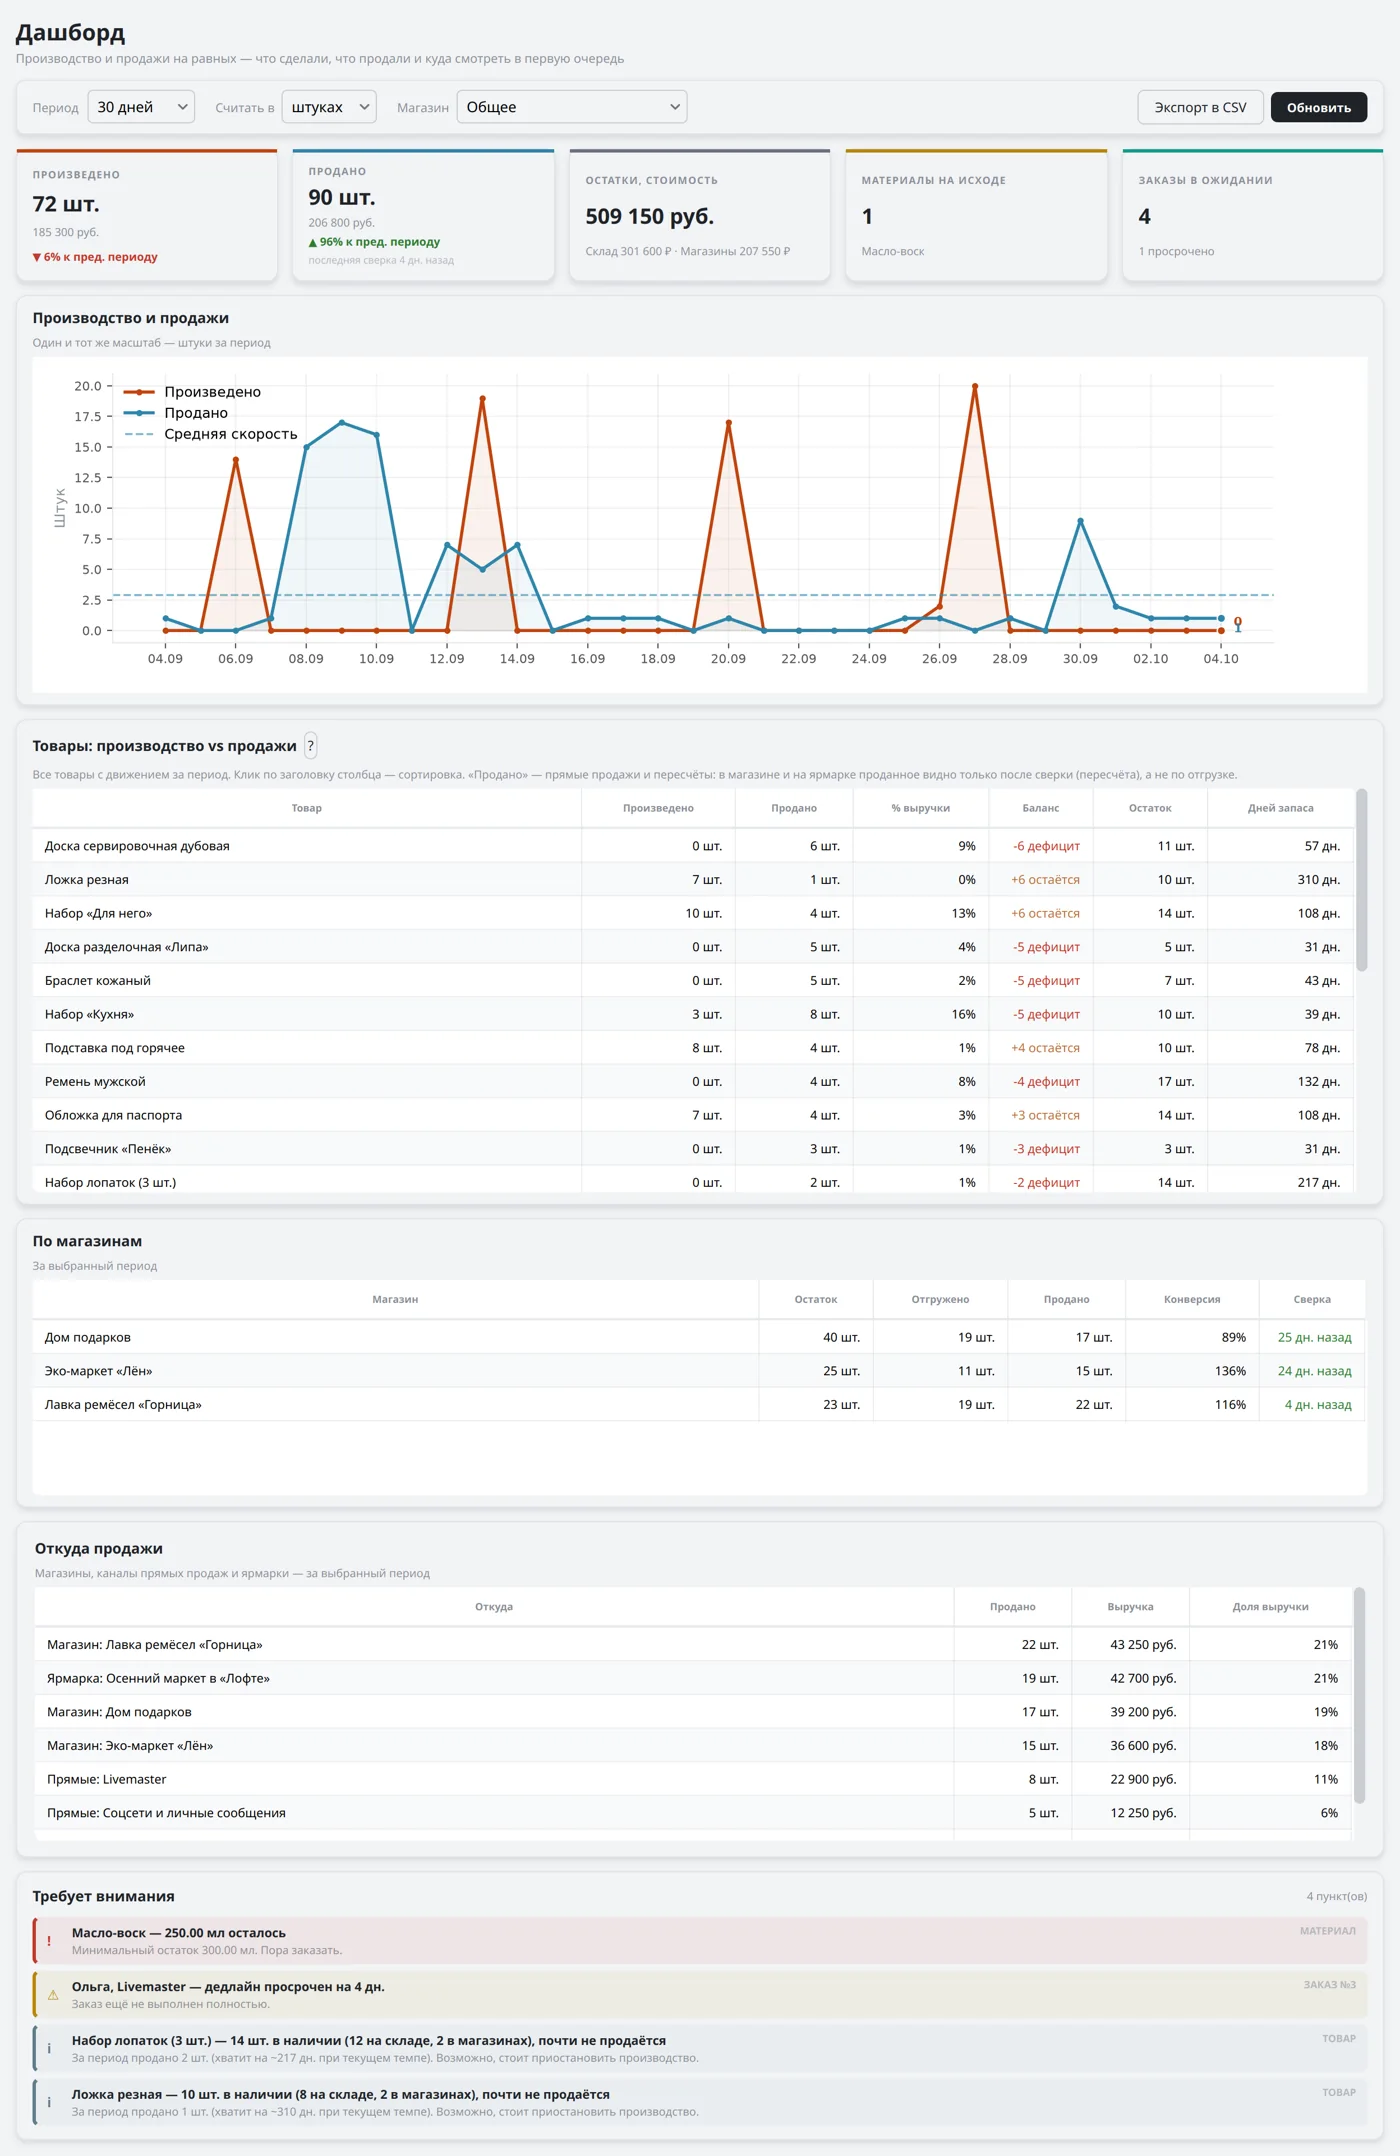
Task: Click the info icon on Ложка резная alert
Action: [x=49, y=2102]
